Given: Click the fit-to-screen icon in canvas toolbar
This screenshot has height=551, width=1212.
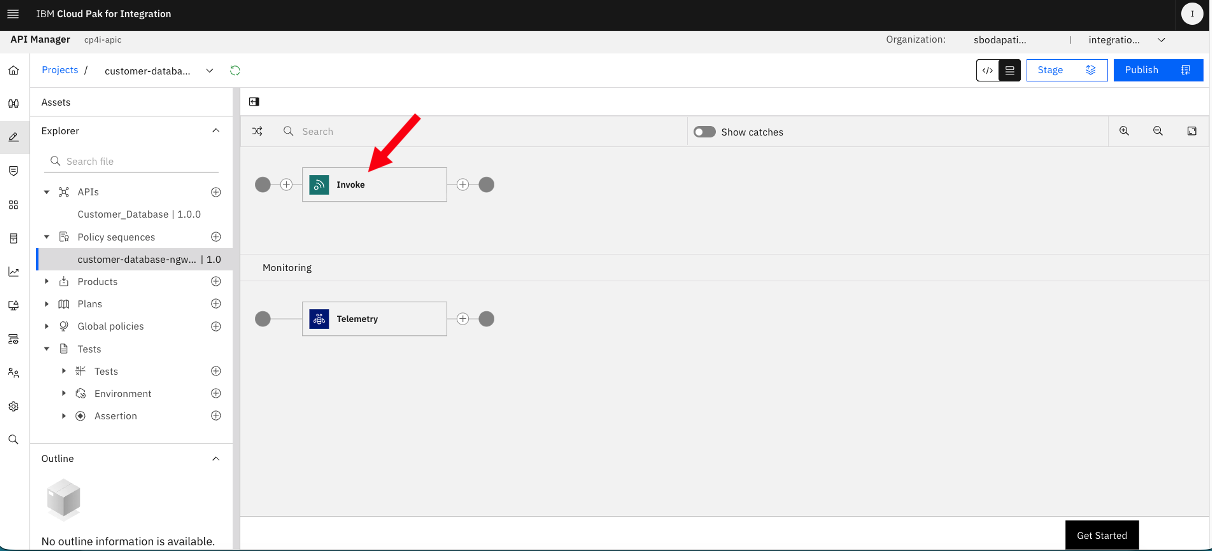Looking at the screenshot, I should coord(1192,131).
